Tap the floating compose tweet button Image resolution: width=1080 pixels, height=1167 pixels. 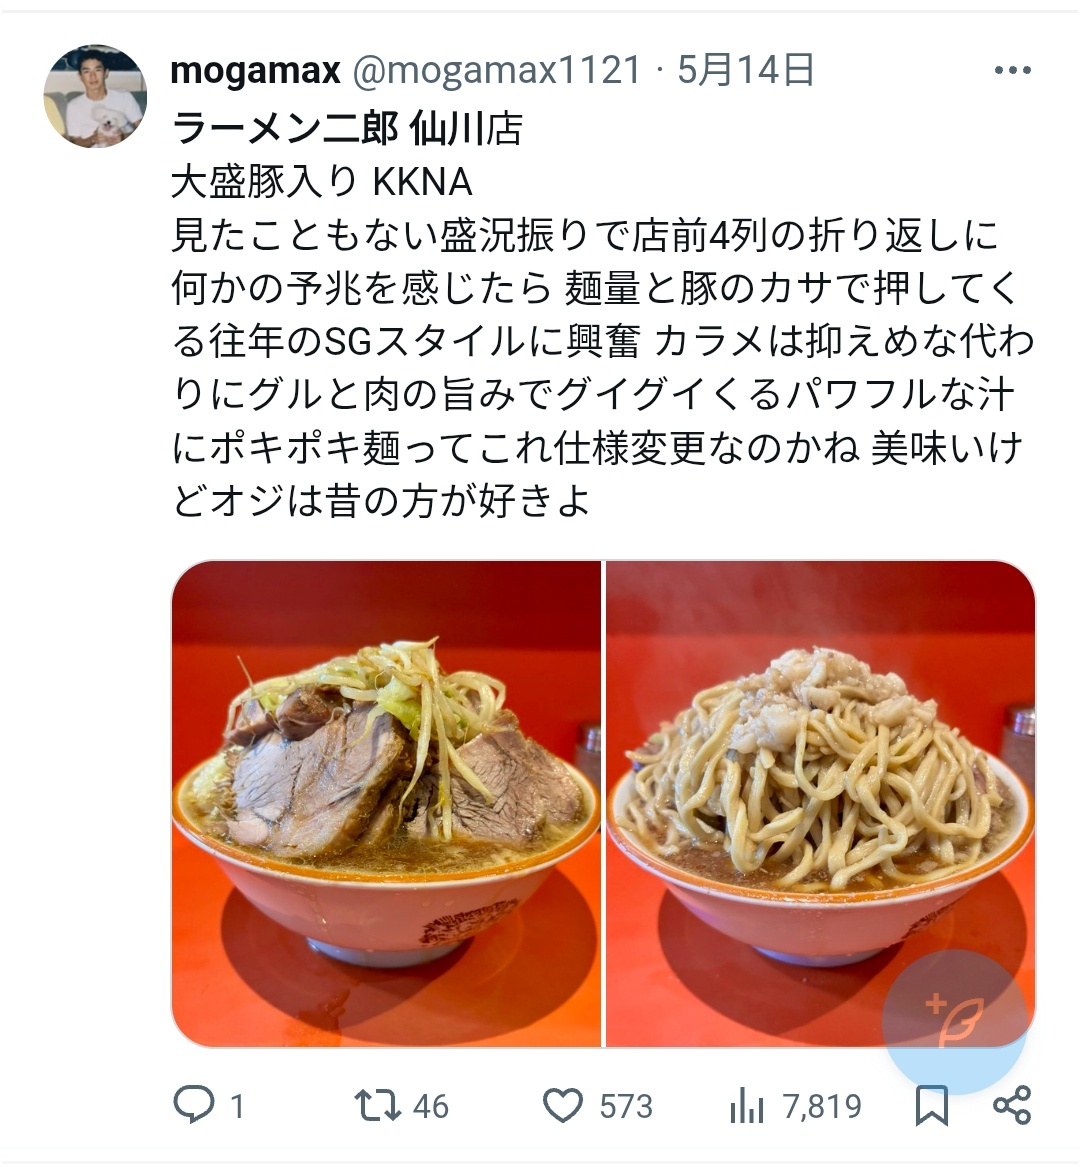click(x=956, y=1021)
